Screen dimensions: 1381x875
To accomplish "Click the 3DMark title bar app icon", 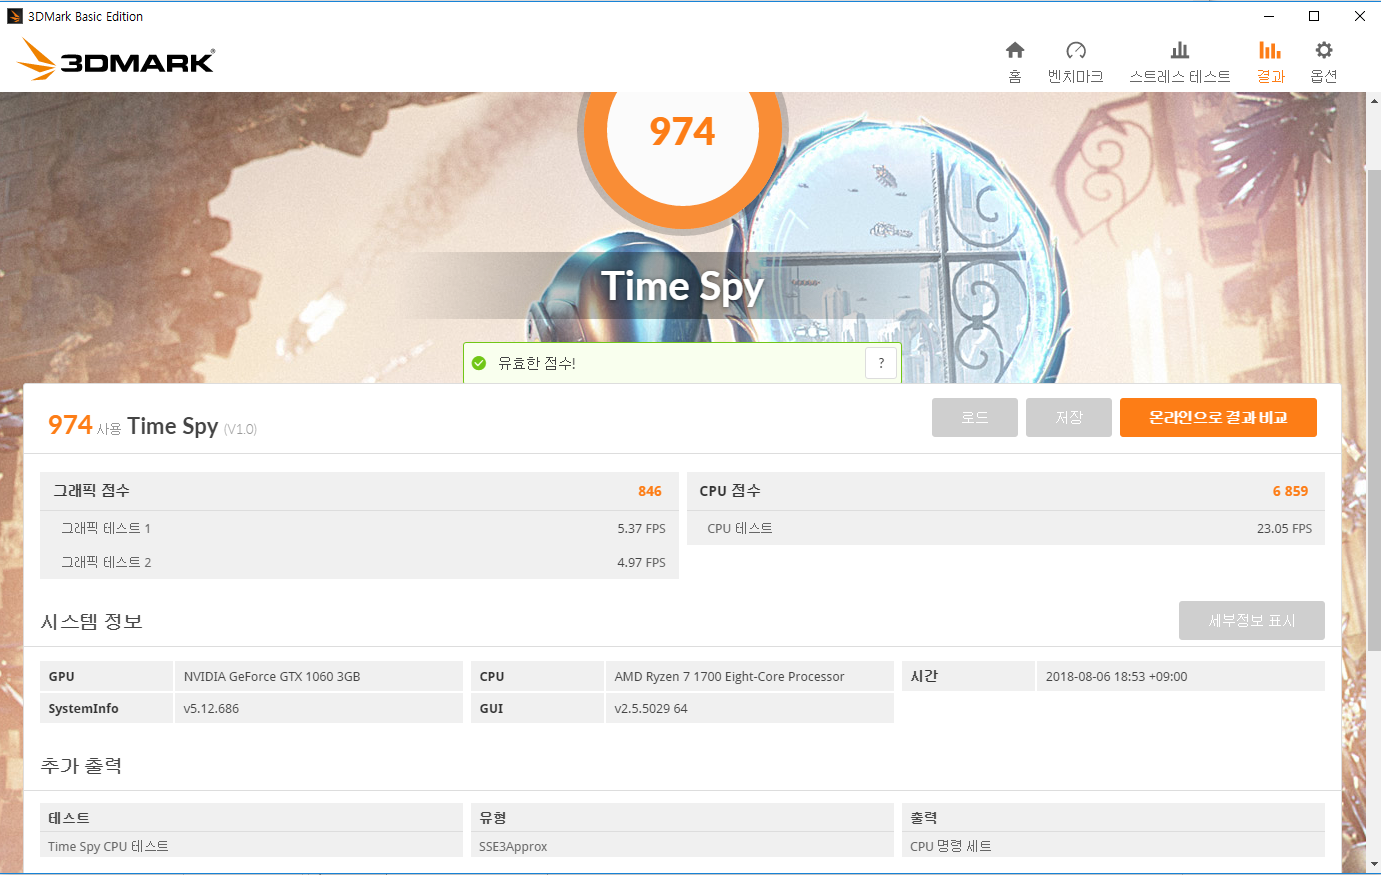I will point(14,16).
